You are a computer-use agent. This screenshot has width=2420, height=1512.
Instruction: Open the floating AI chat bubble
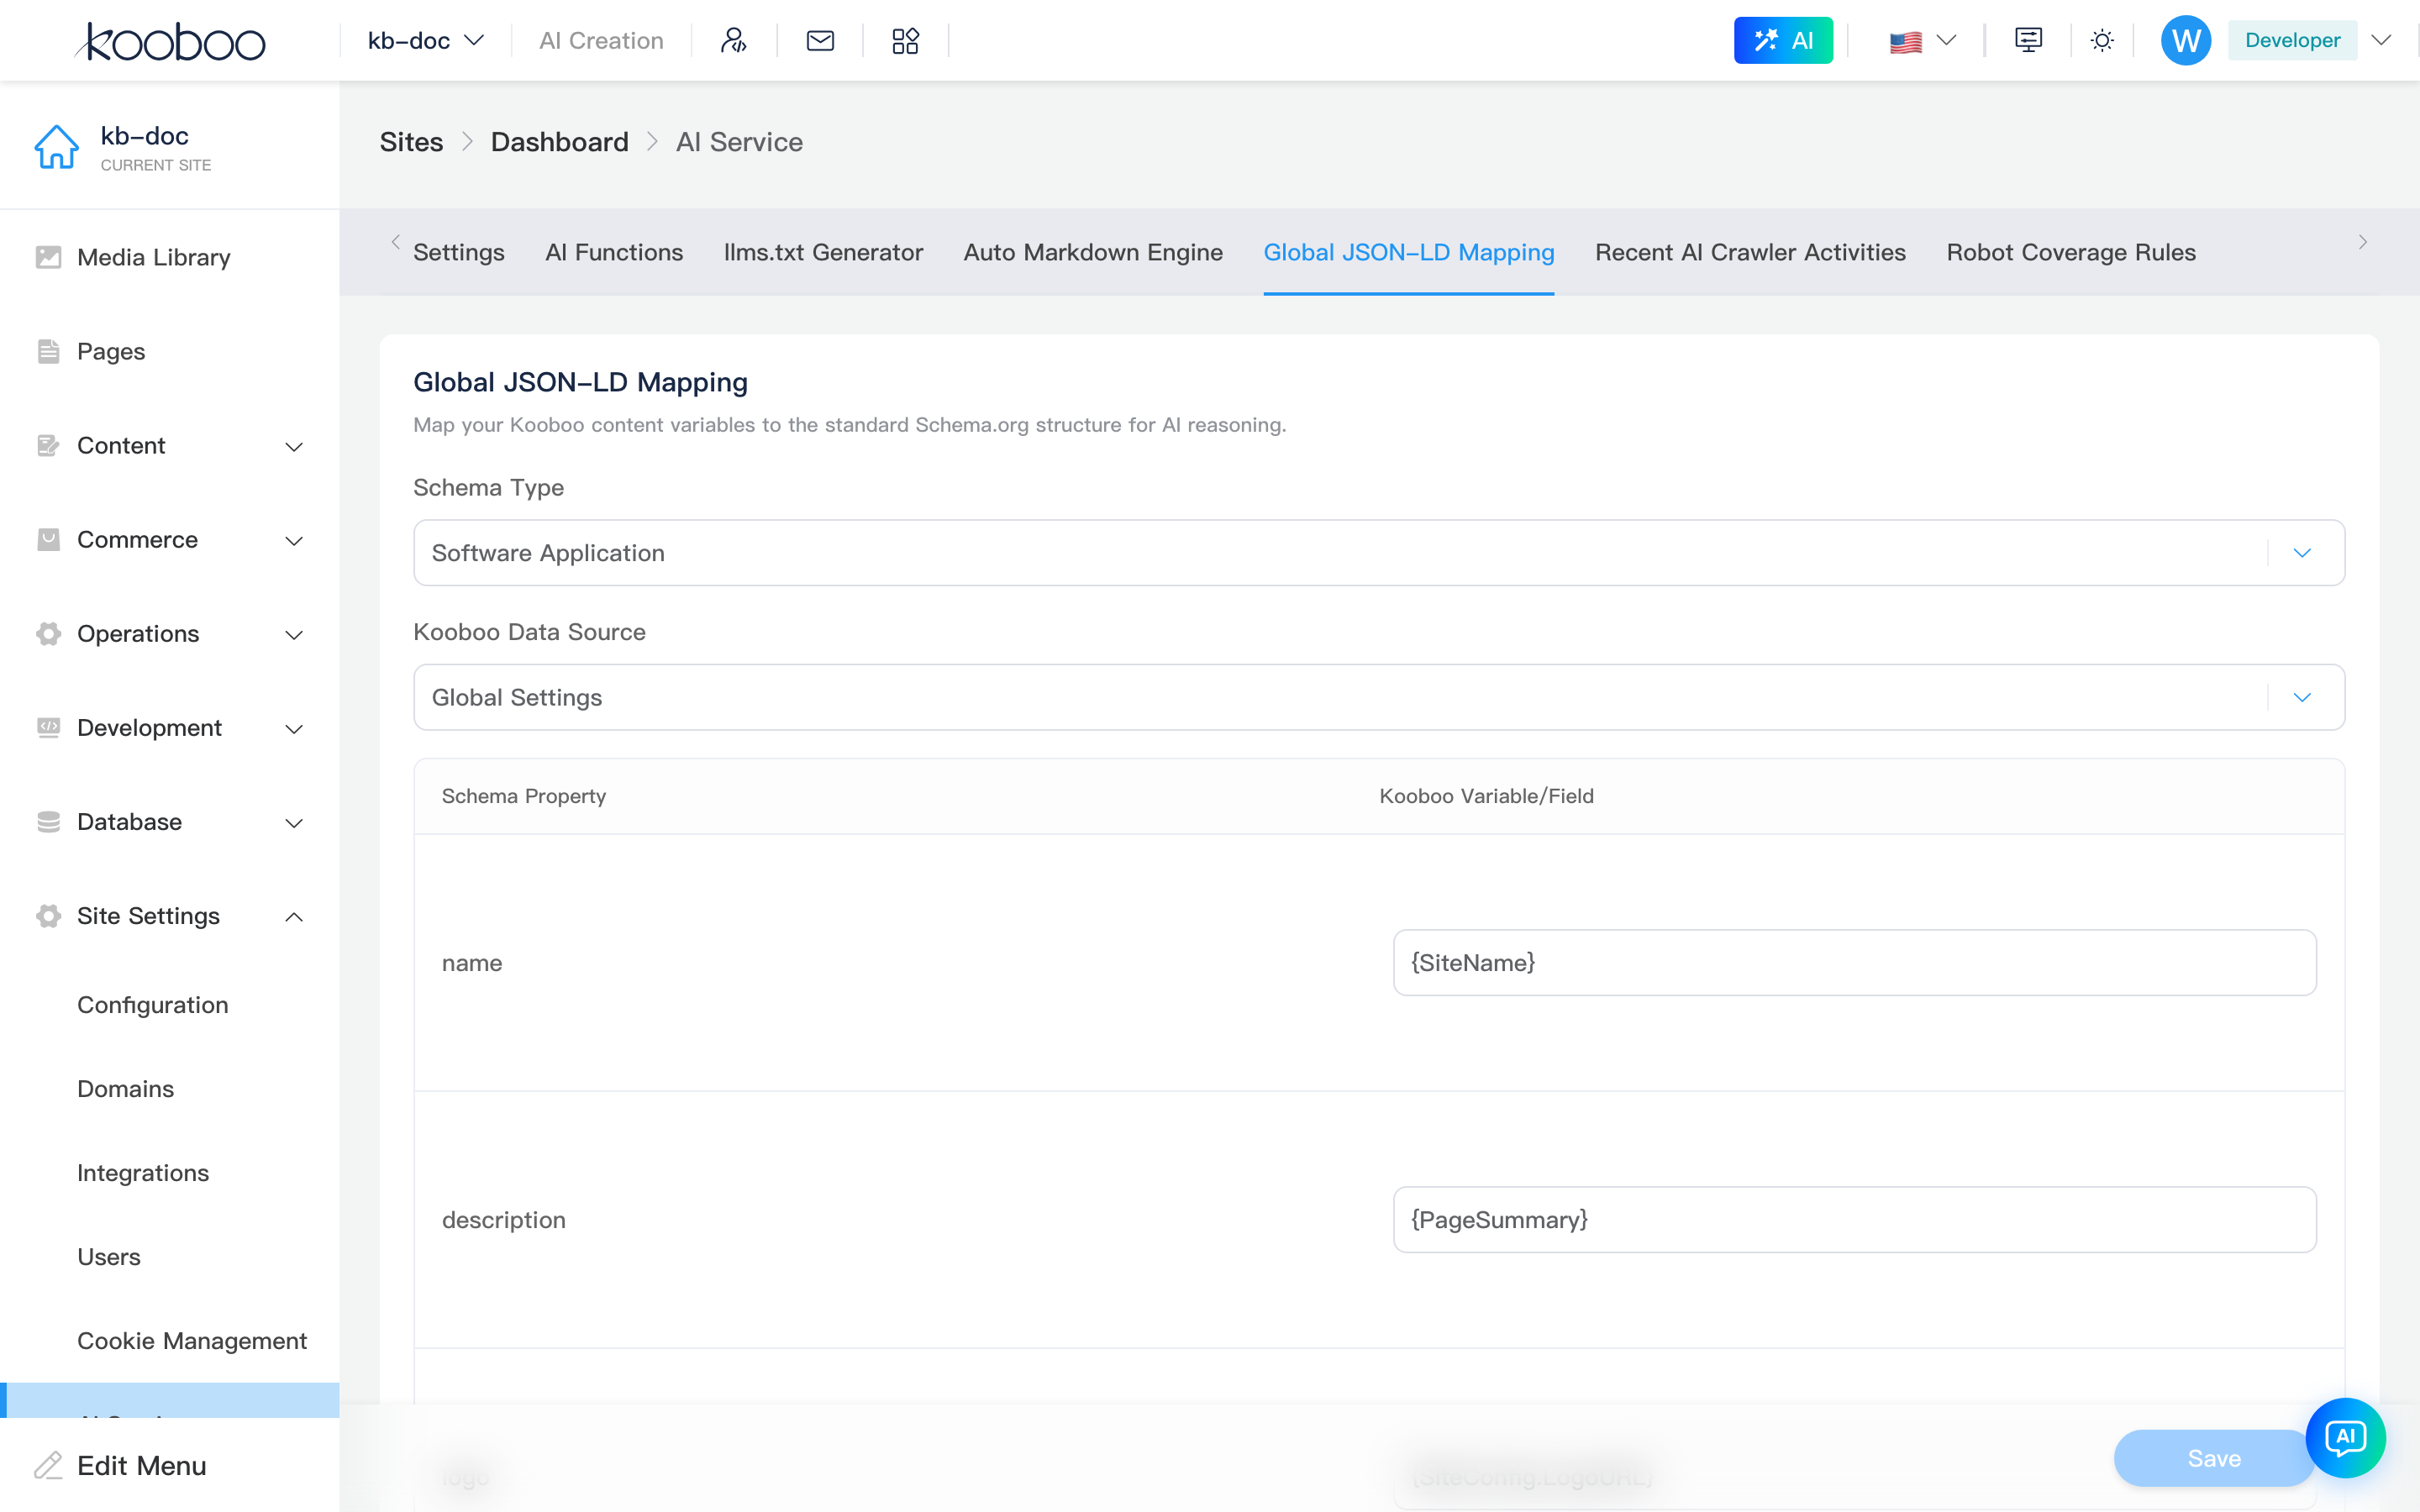(2345, 1438)
